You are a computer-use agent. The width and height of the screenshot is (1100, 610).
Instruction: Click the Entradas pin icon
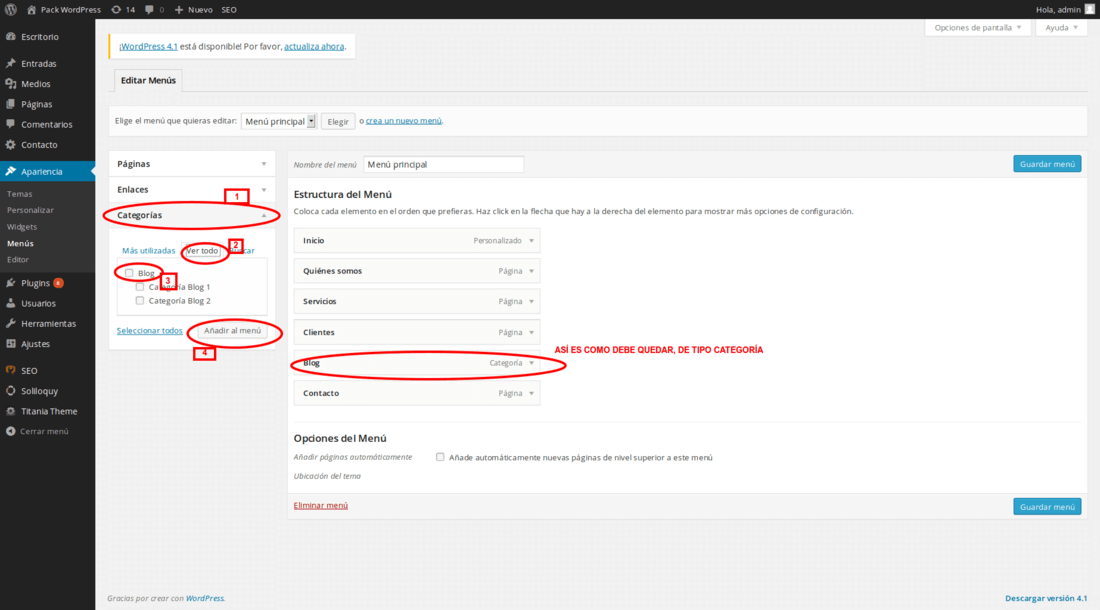[x=11, y=63]
